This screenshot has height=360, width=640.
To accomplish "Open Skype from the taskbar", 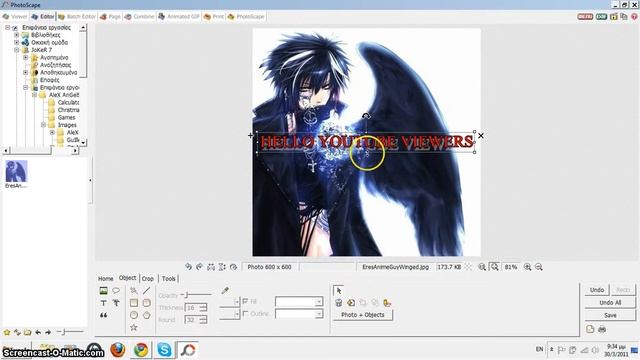I will click(164, 350).
